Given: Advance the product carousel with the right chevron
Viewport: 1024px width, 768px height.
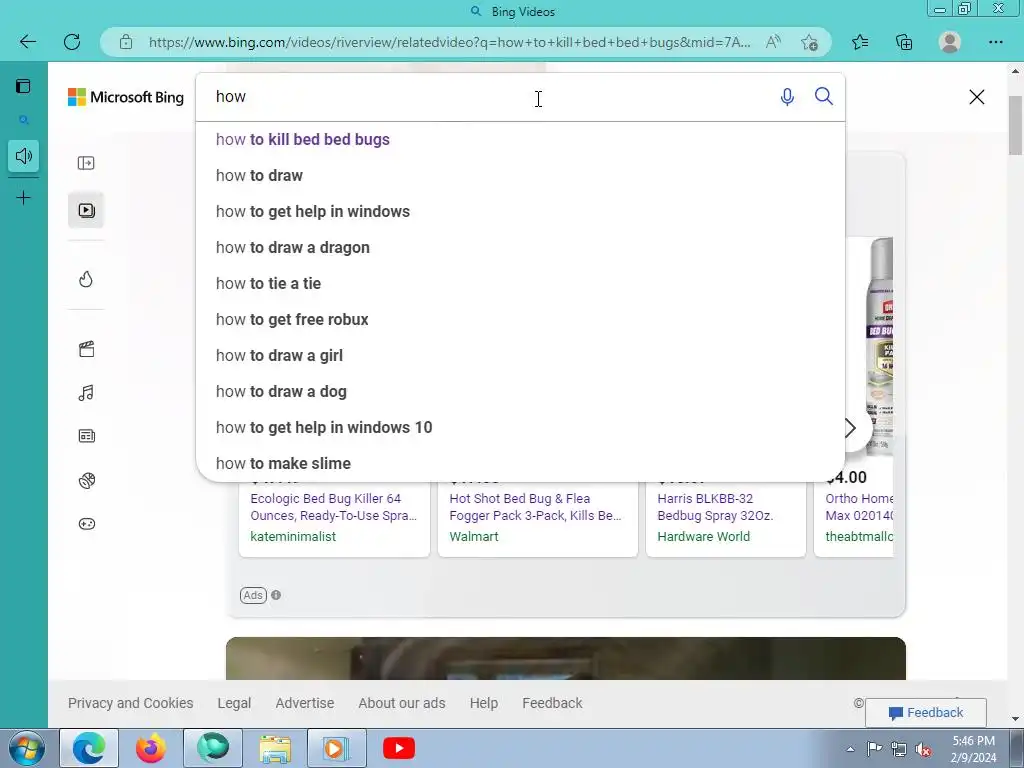Looking at the screenshot, I should pyautogui.click(x=851, y=428).
